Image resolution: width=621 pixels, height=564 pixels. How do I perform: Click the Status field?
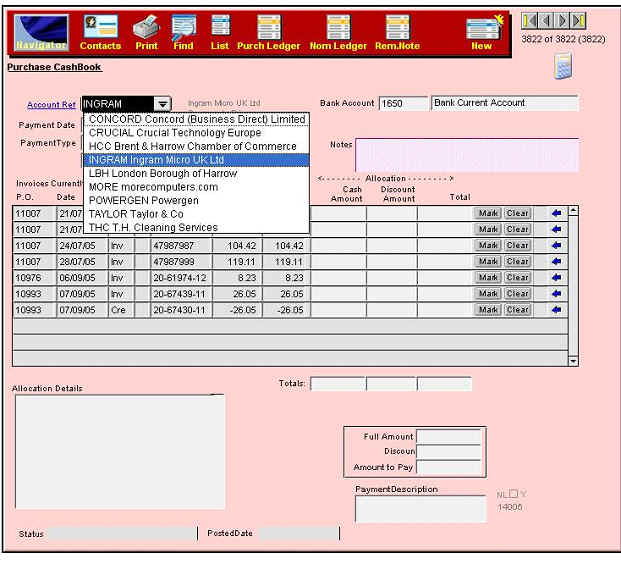pyautogui.click(x=122, y=534)
